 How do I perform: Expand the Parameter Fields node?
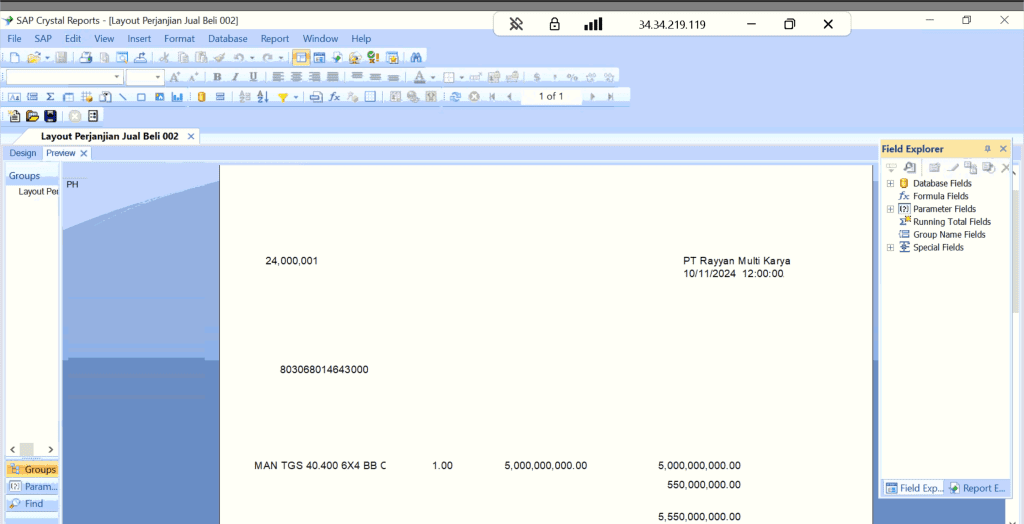pyautogui.click(x=890, y=209)
